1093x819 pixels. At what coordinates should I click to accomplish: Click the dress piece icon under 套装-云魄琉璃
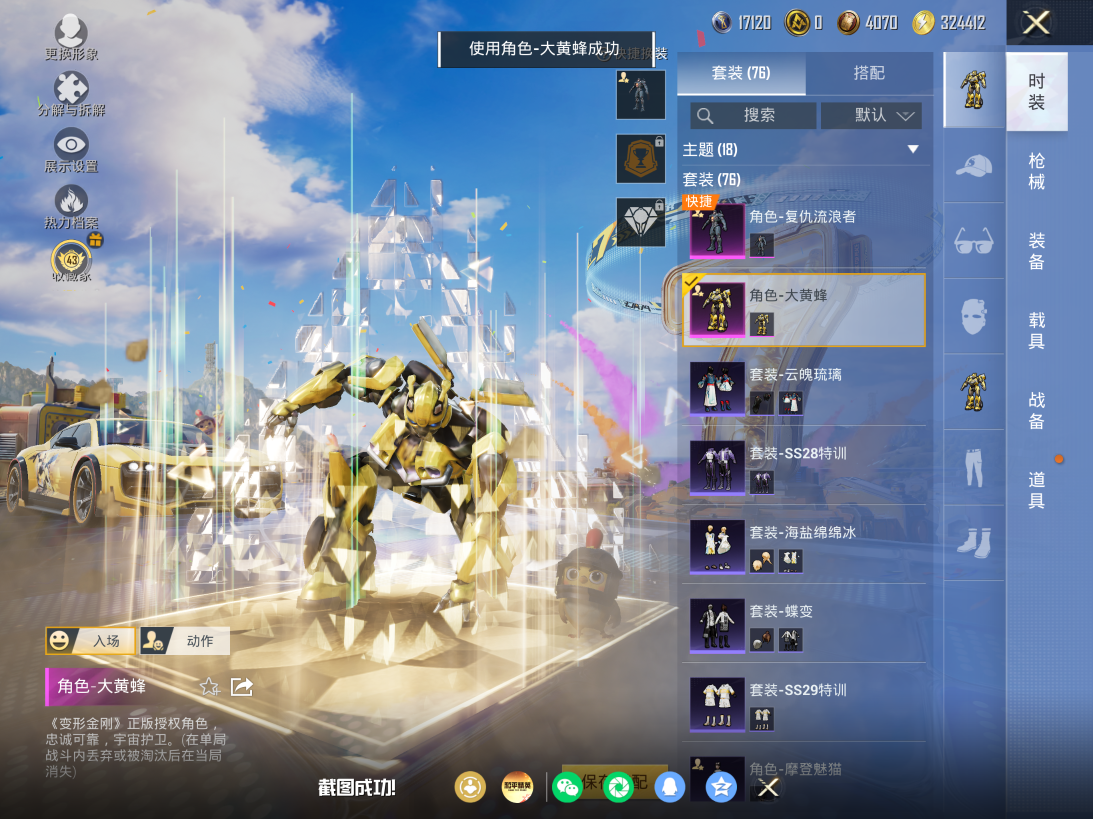pyautogui.click(x=790, y=403)
